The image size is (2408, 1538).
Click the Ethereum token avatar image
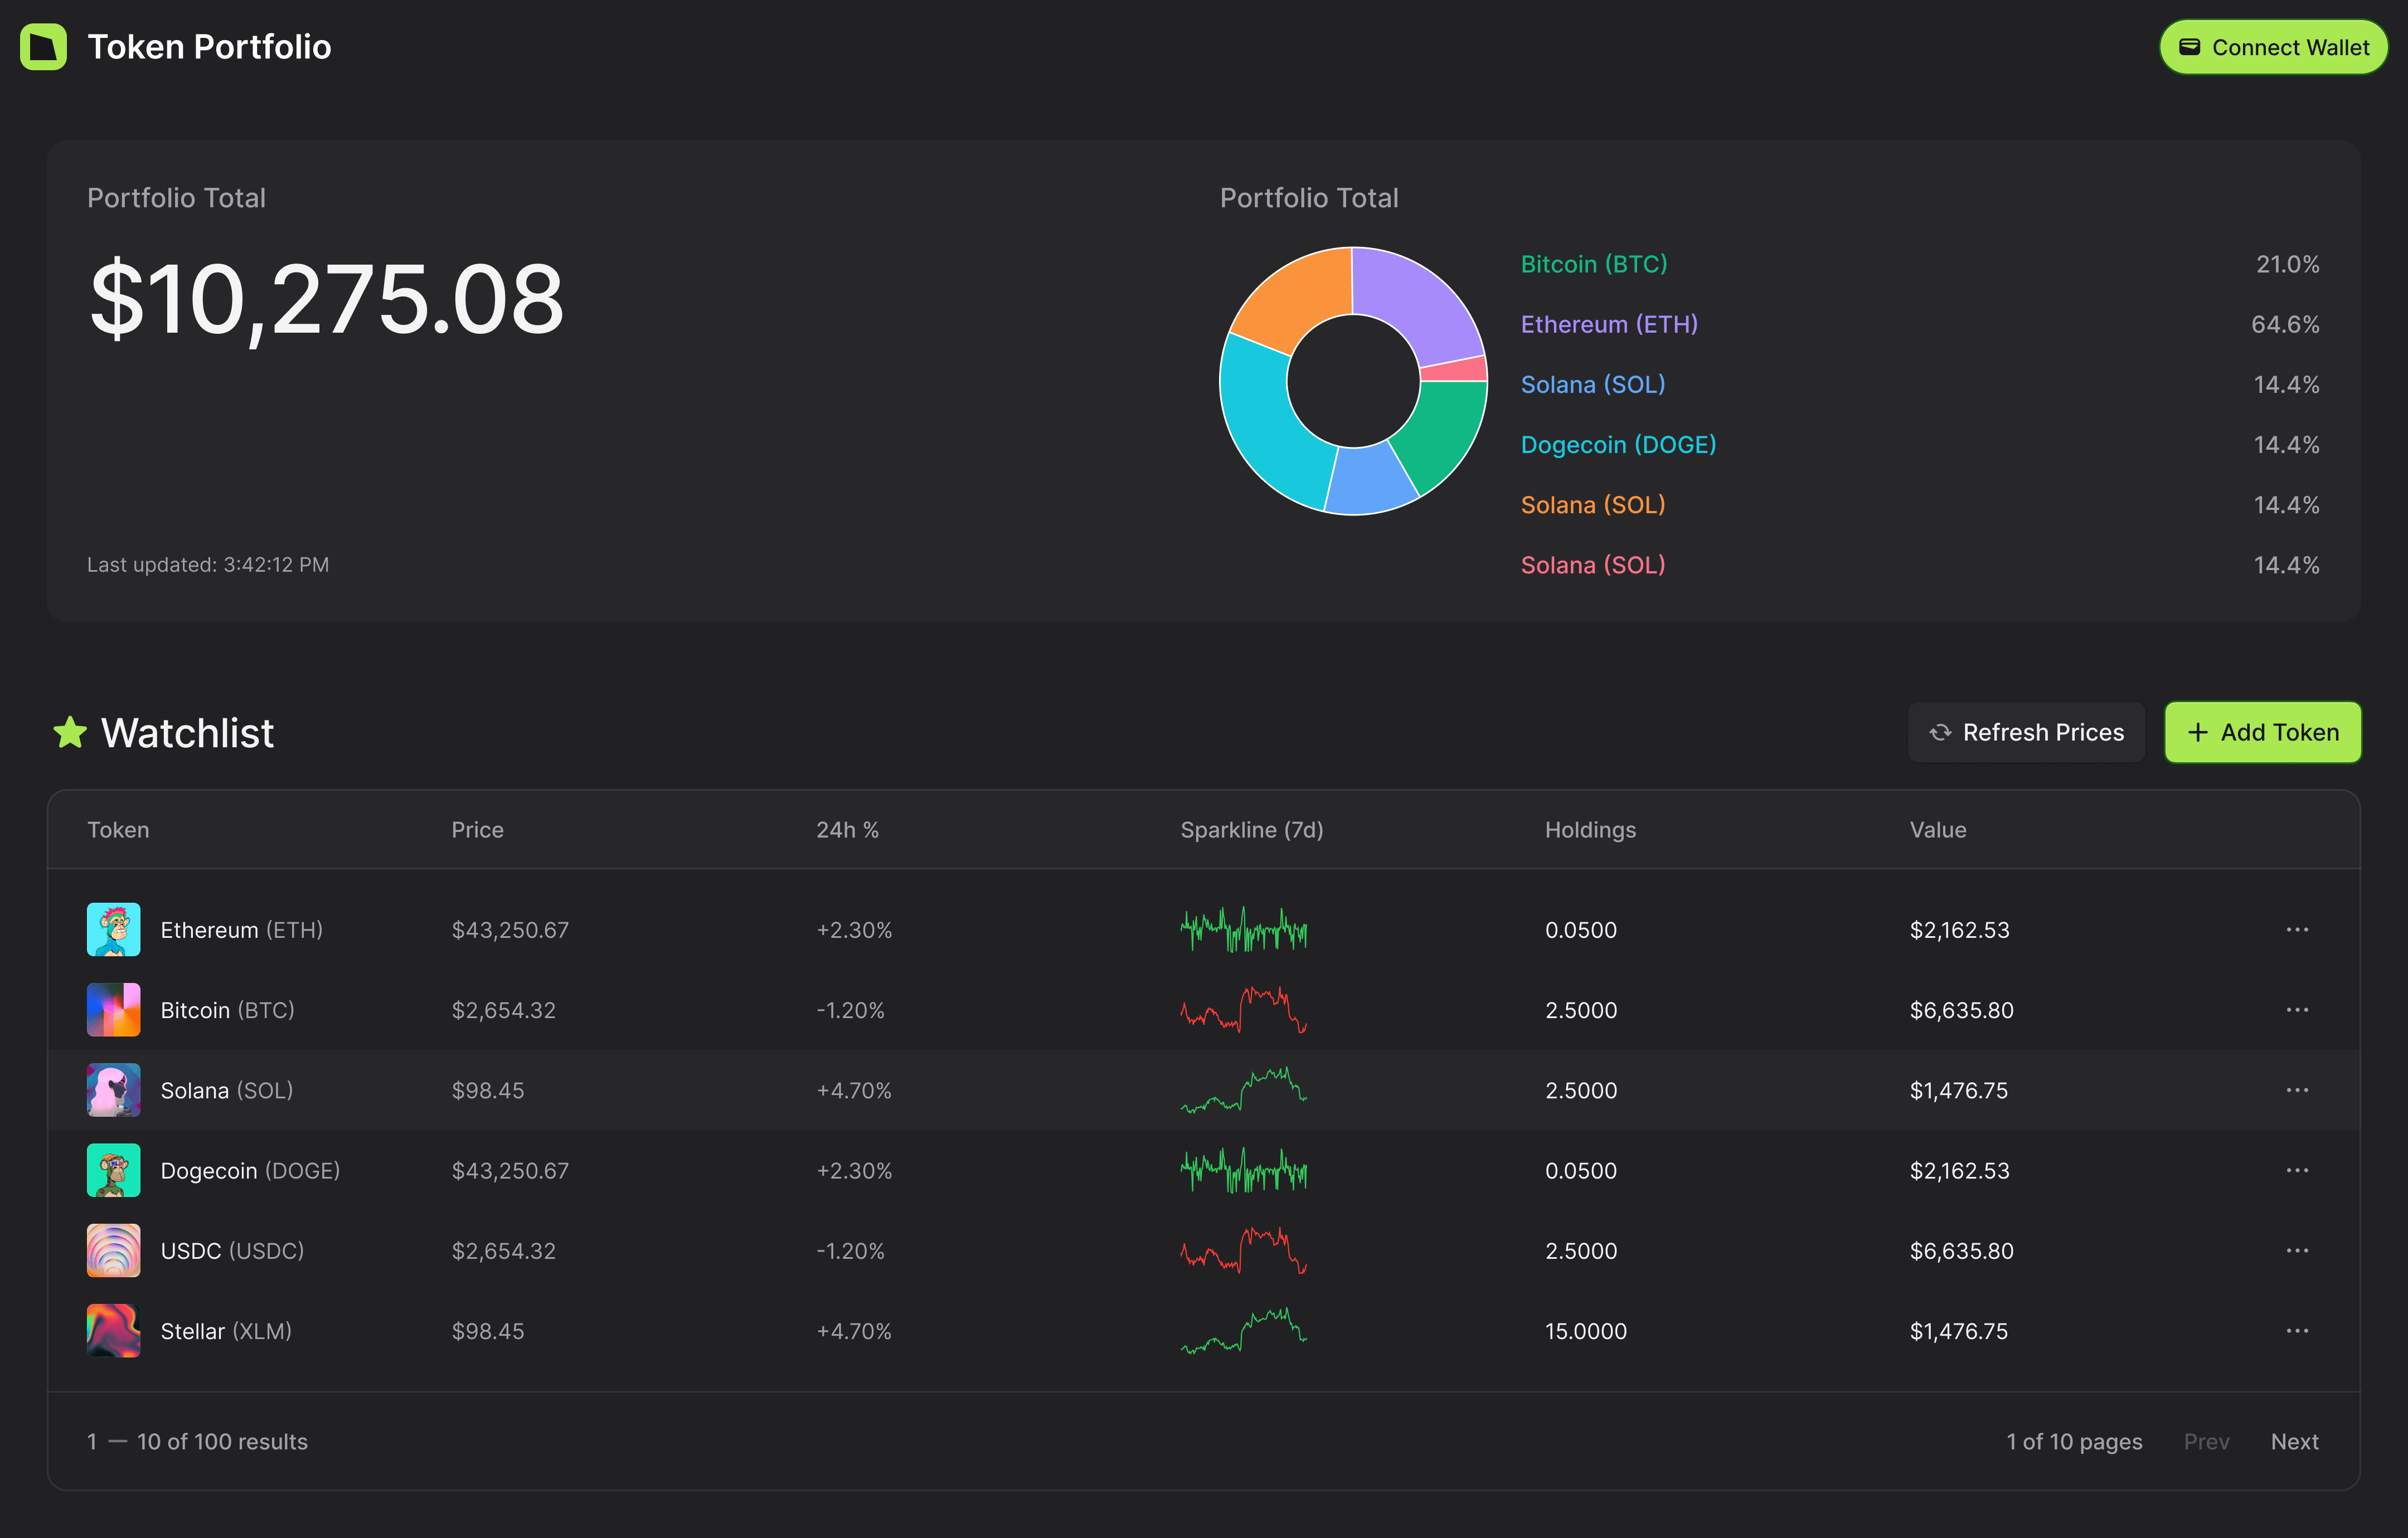pyautogui.click(x=113, y=929)
